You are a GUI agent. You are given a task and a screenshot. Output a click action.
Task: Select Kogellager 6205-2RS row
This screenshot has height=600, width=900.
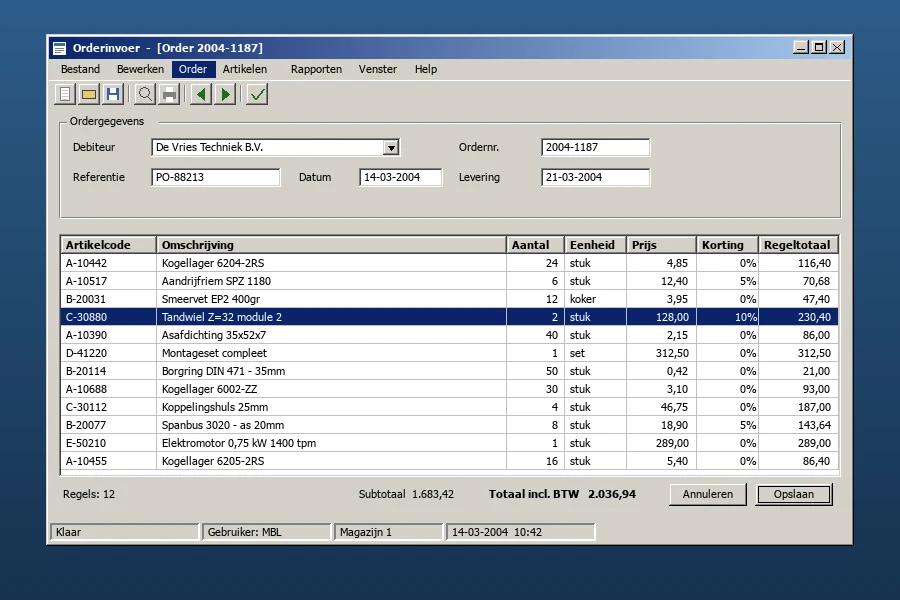point(449,461)
